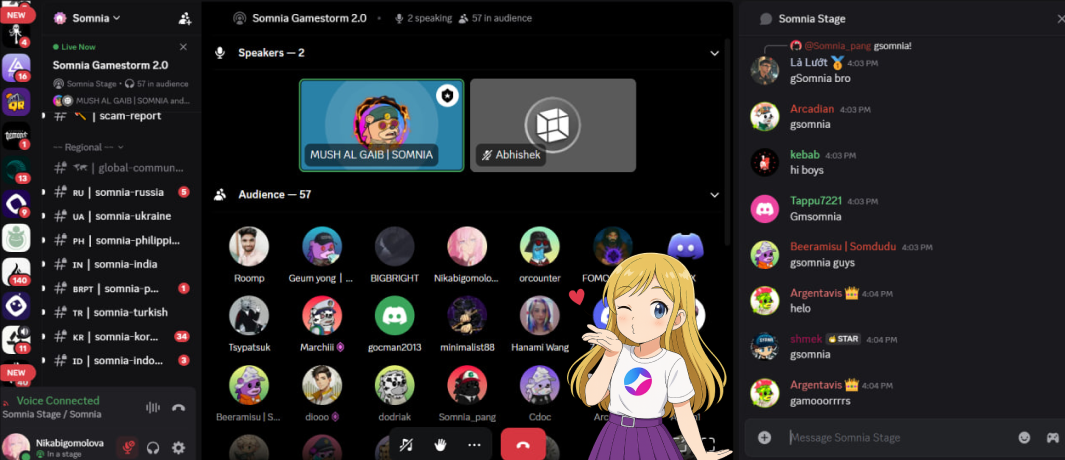Screen dimensions: 1065x460
Task: Toggle microphone mute in user panel
Action: coord(127,448)
